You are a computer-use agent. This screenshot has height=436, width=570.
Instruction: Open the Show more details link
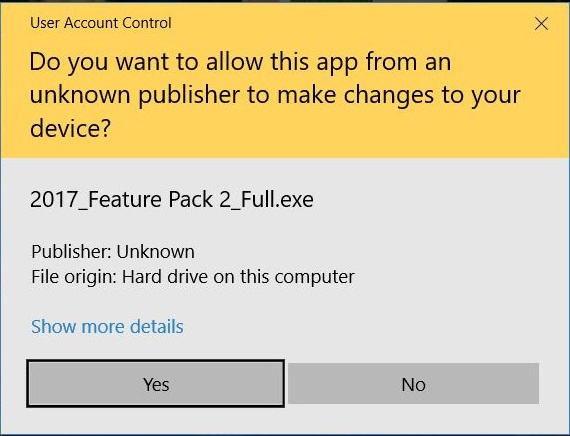click(107, 326)
